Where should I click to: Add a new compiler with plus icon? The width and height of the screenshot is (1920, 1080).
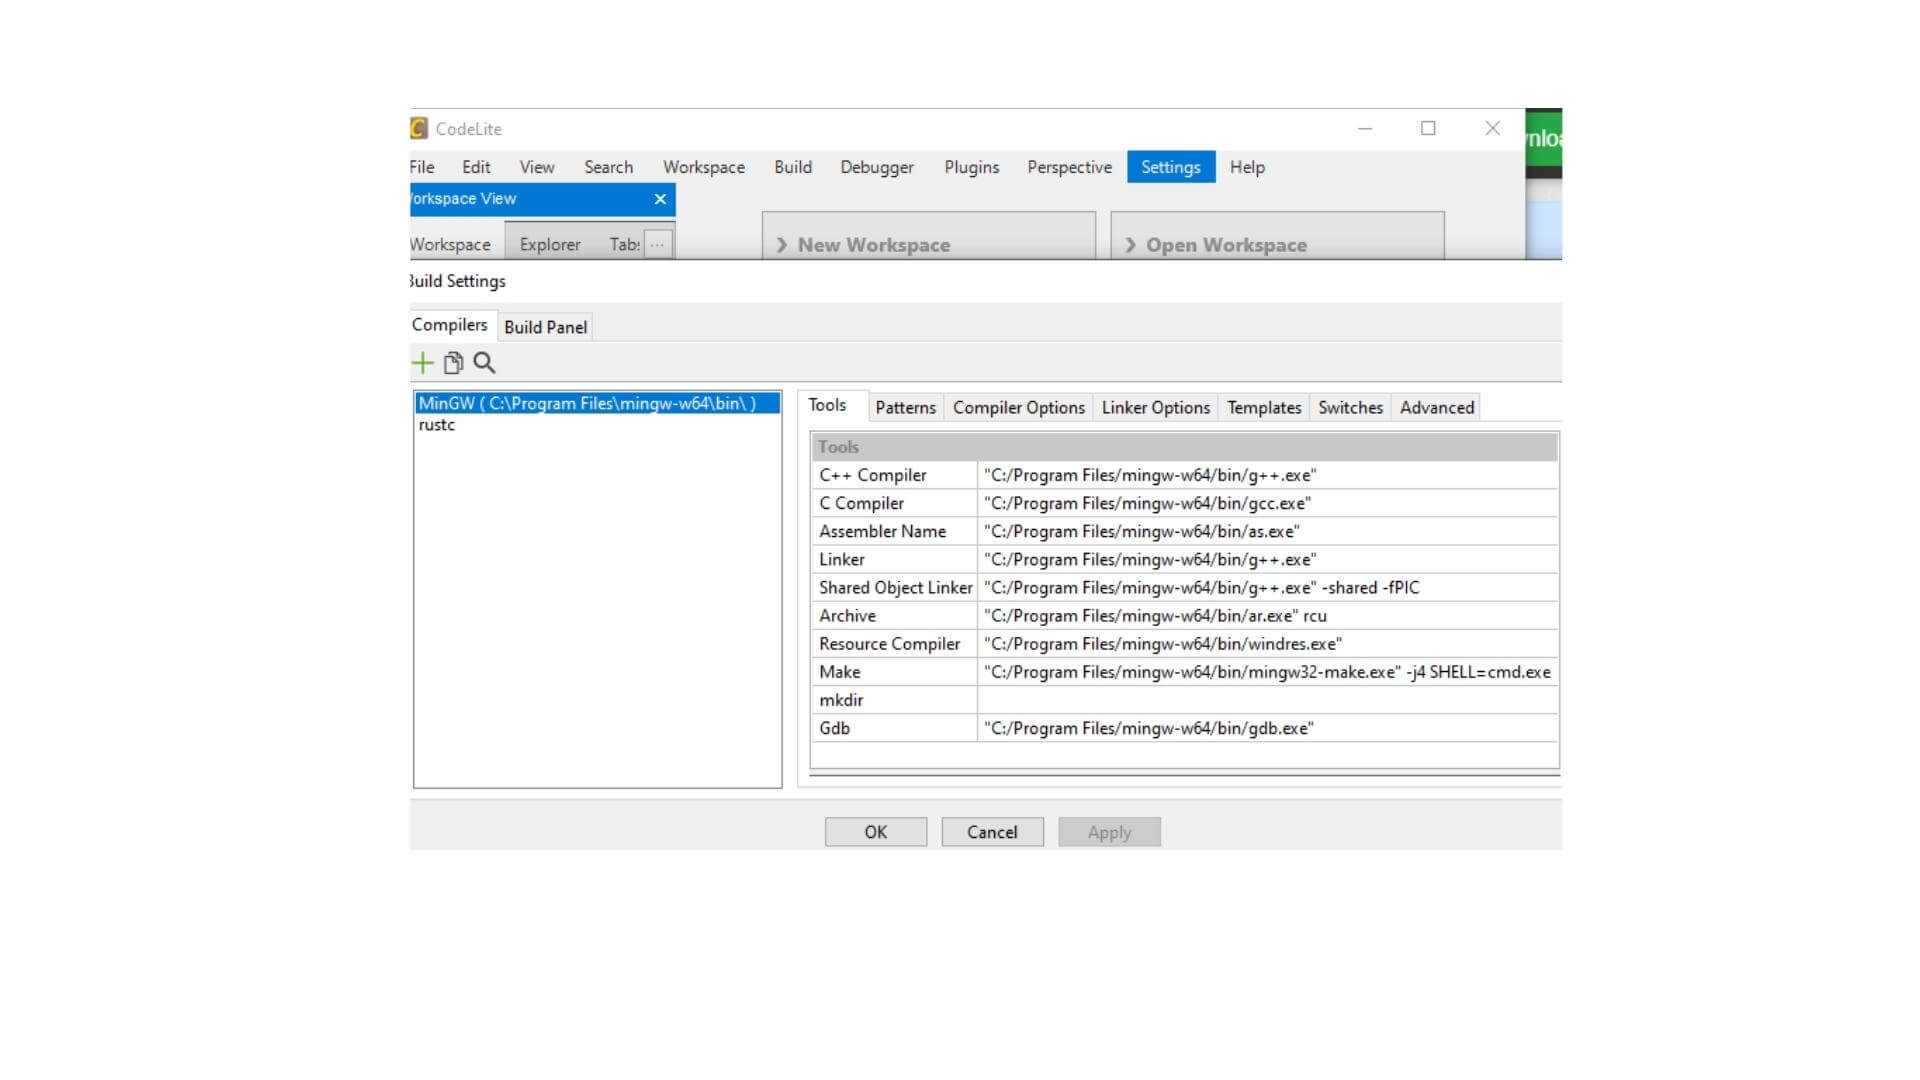[422, 363]
